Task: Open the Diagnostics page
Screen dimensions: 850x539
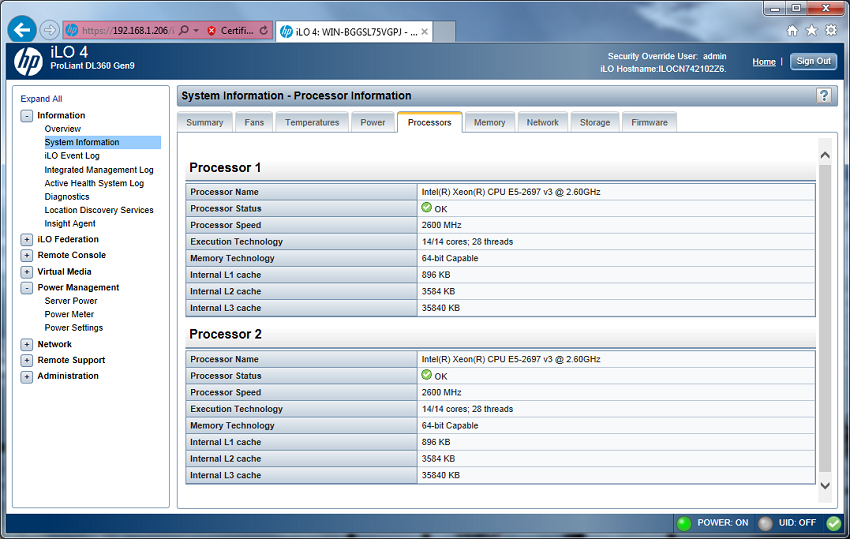Action: click(67, 197)
